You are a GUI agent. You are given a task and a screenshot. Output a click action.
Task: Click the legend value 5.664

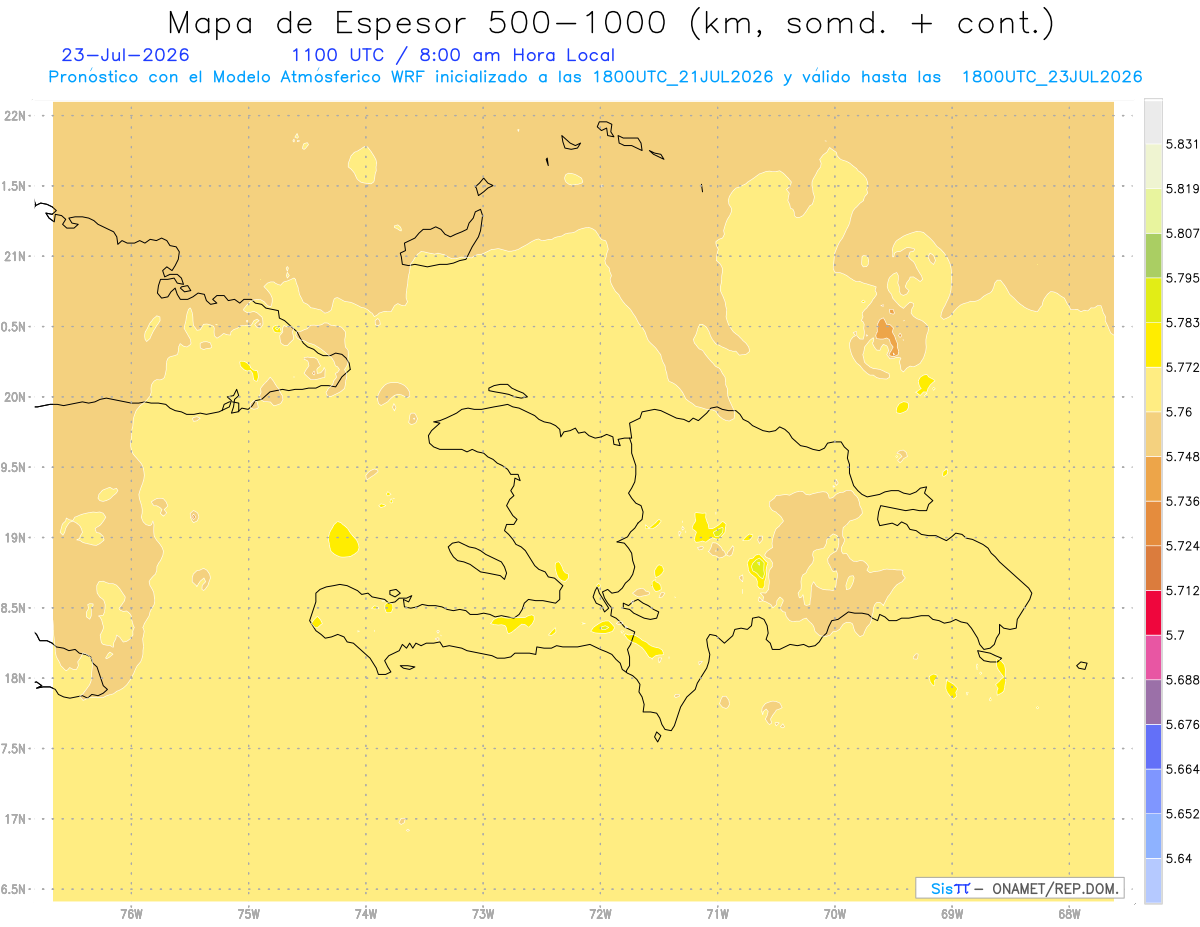1182,769
